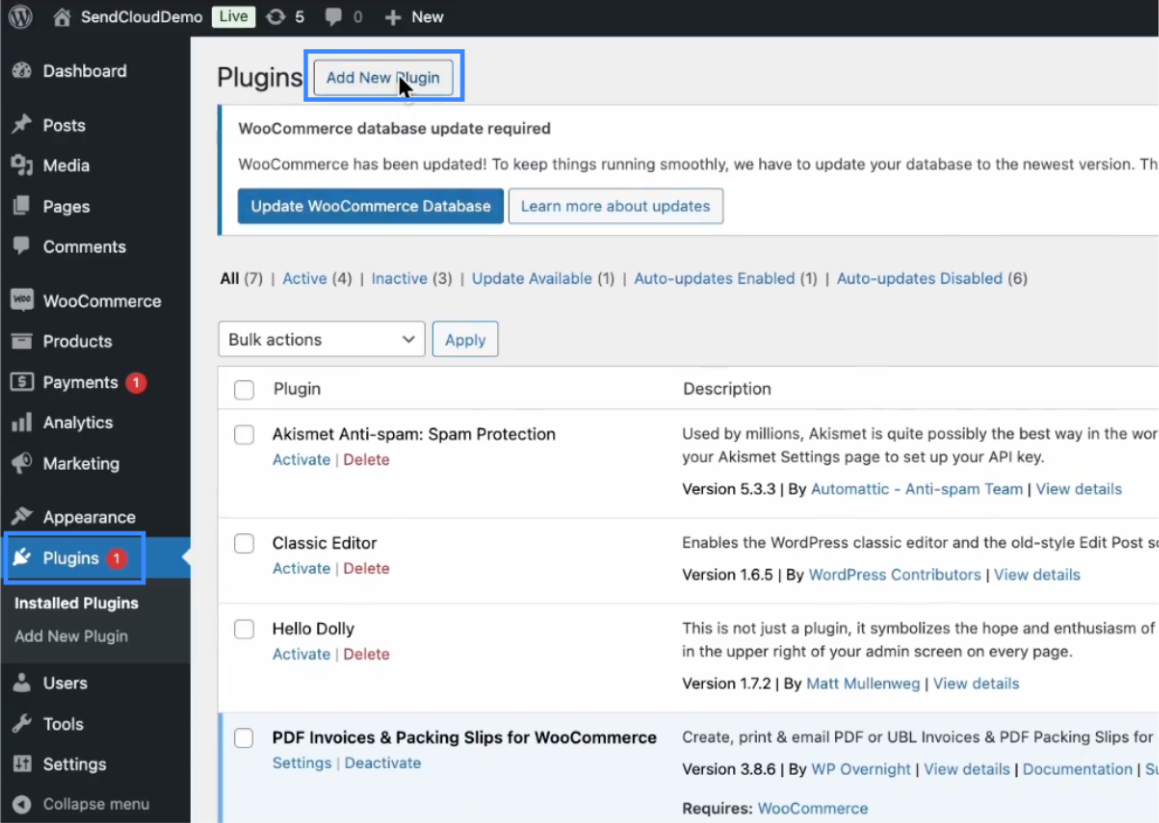
Task: Click the Payments notification badge
Action: [136, 382]
